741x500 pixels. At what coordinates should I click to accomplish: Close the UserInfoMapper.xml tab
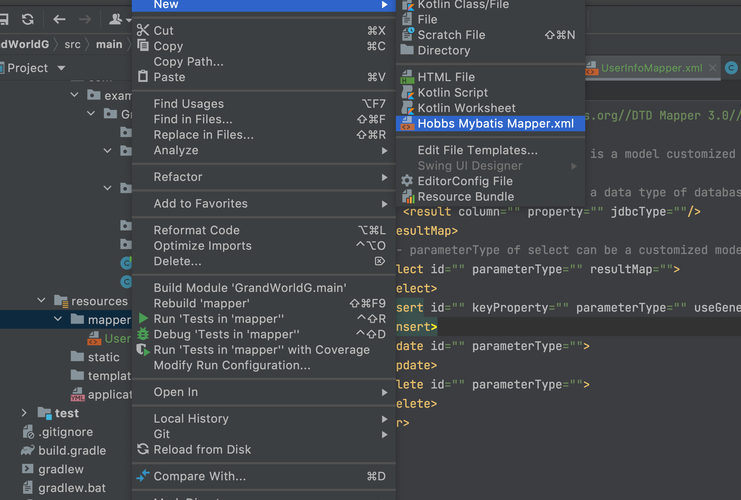pyautogui.click(x=712, y=68)
